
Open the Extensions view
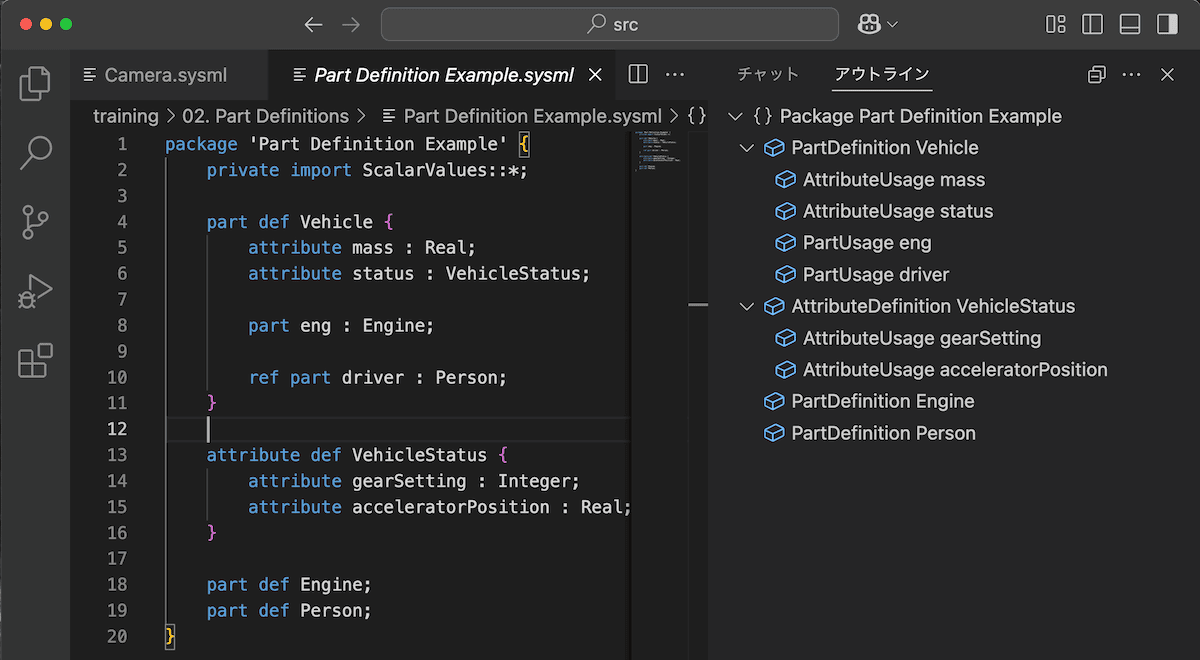pos(35,360)
